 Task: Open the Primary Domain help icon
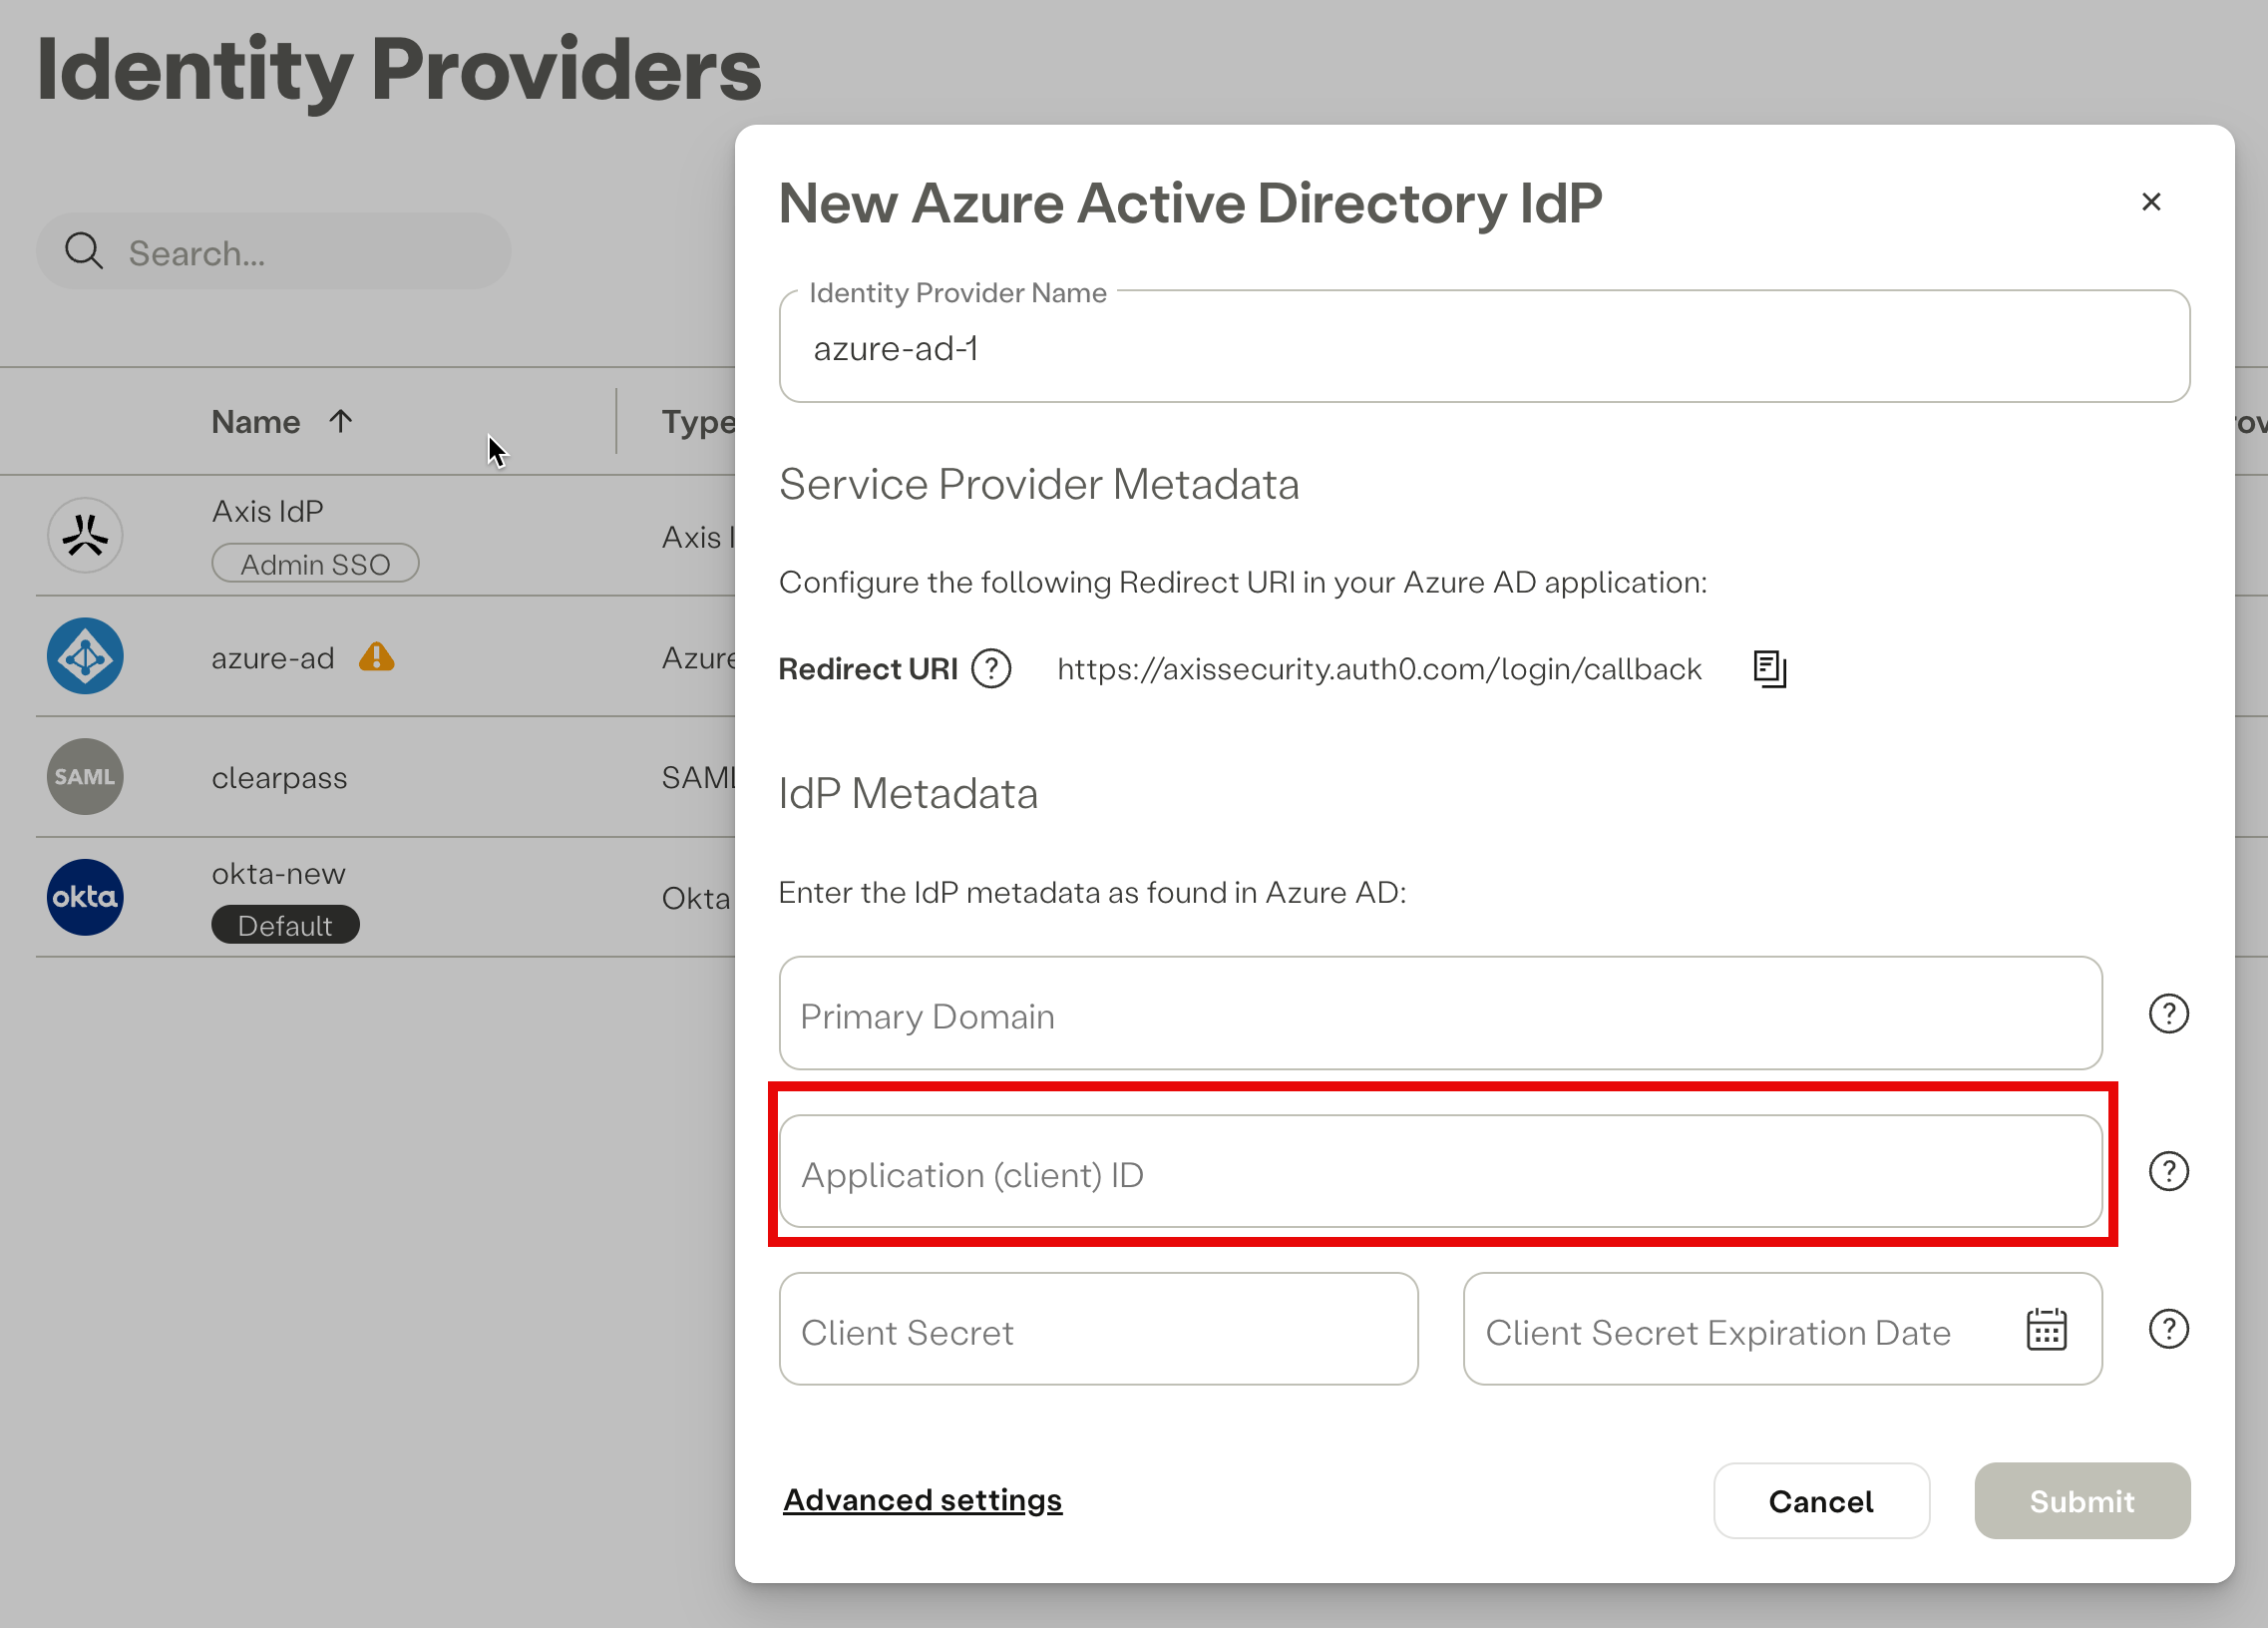click(x=2168, y=1014)
